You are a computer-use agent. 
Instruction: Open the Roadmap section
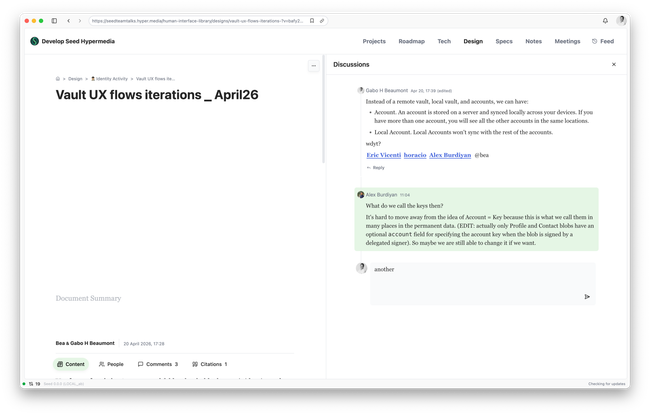click(x=411, y=42)
